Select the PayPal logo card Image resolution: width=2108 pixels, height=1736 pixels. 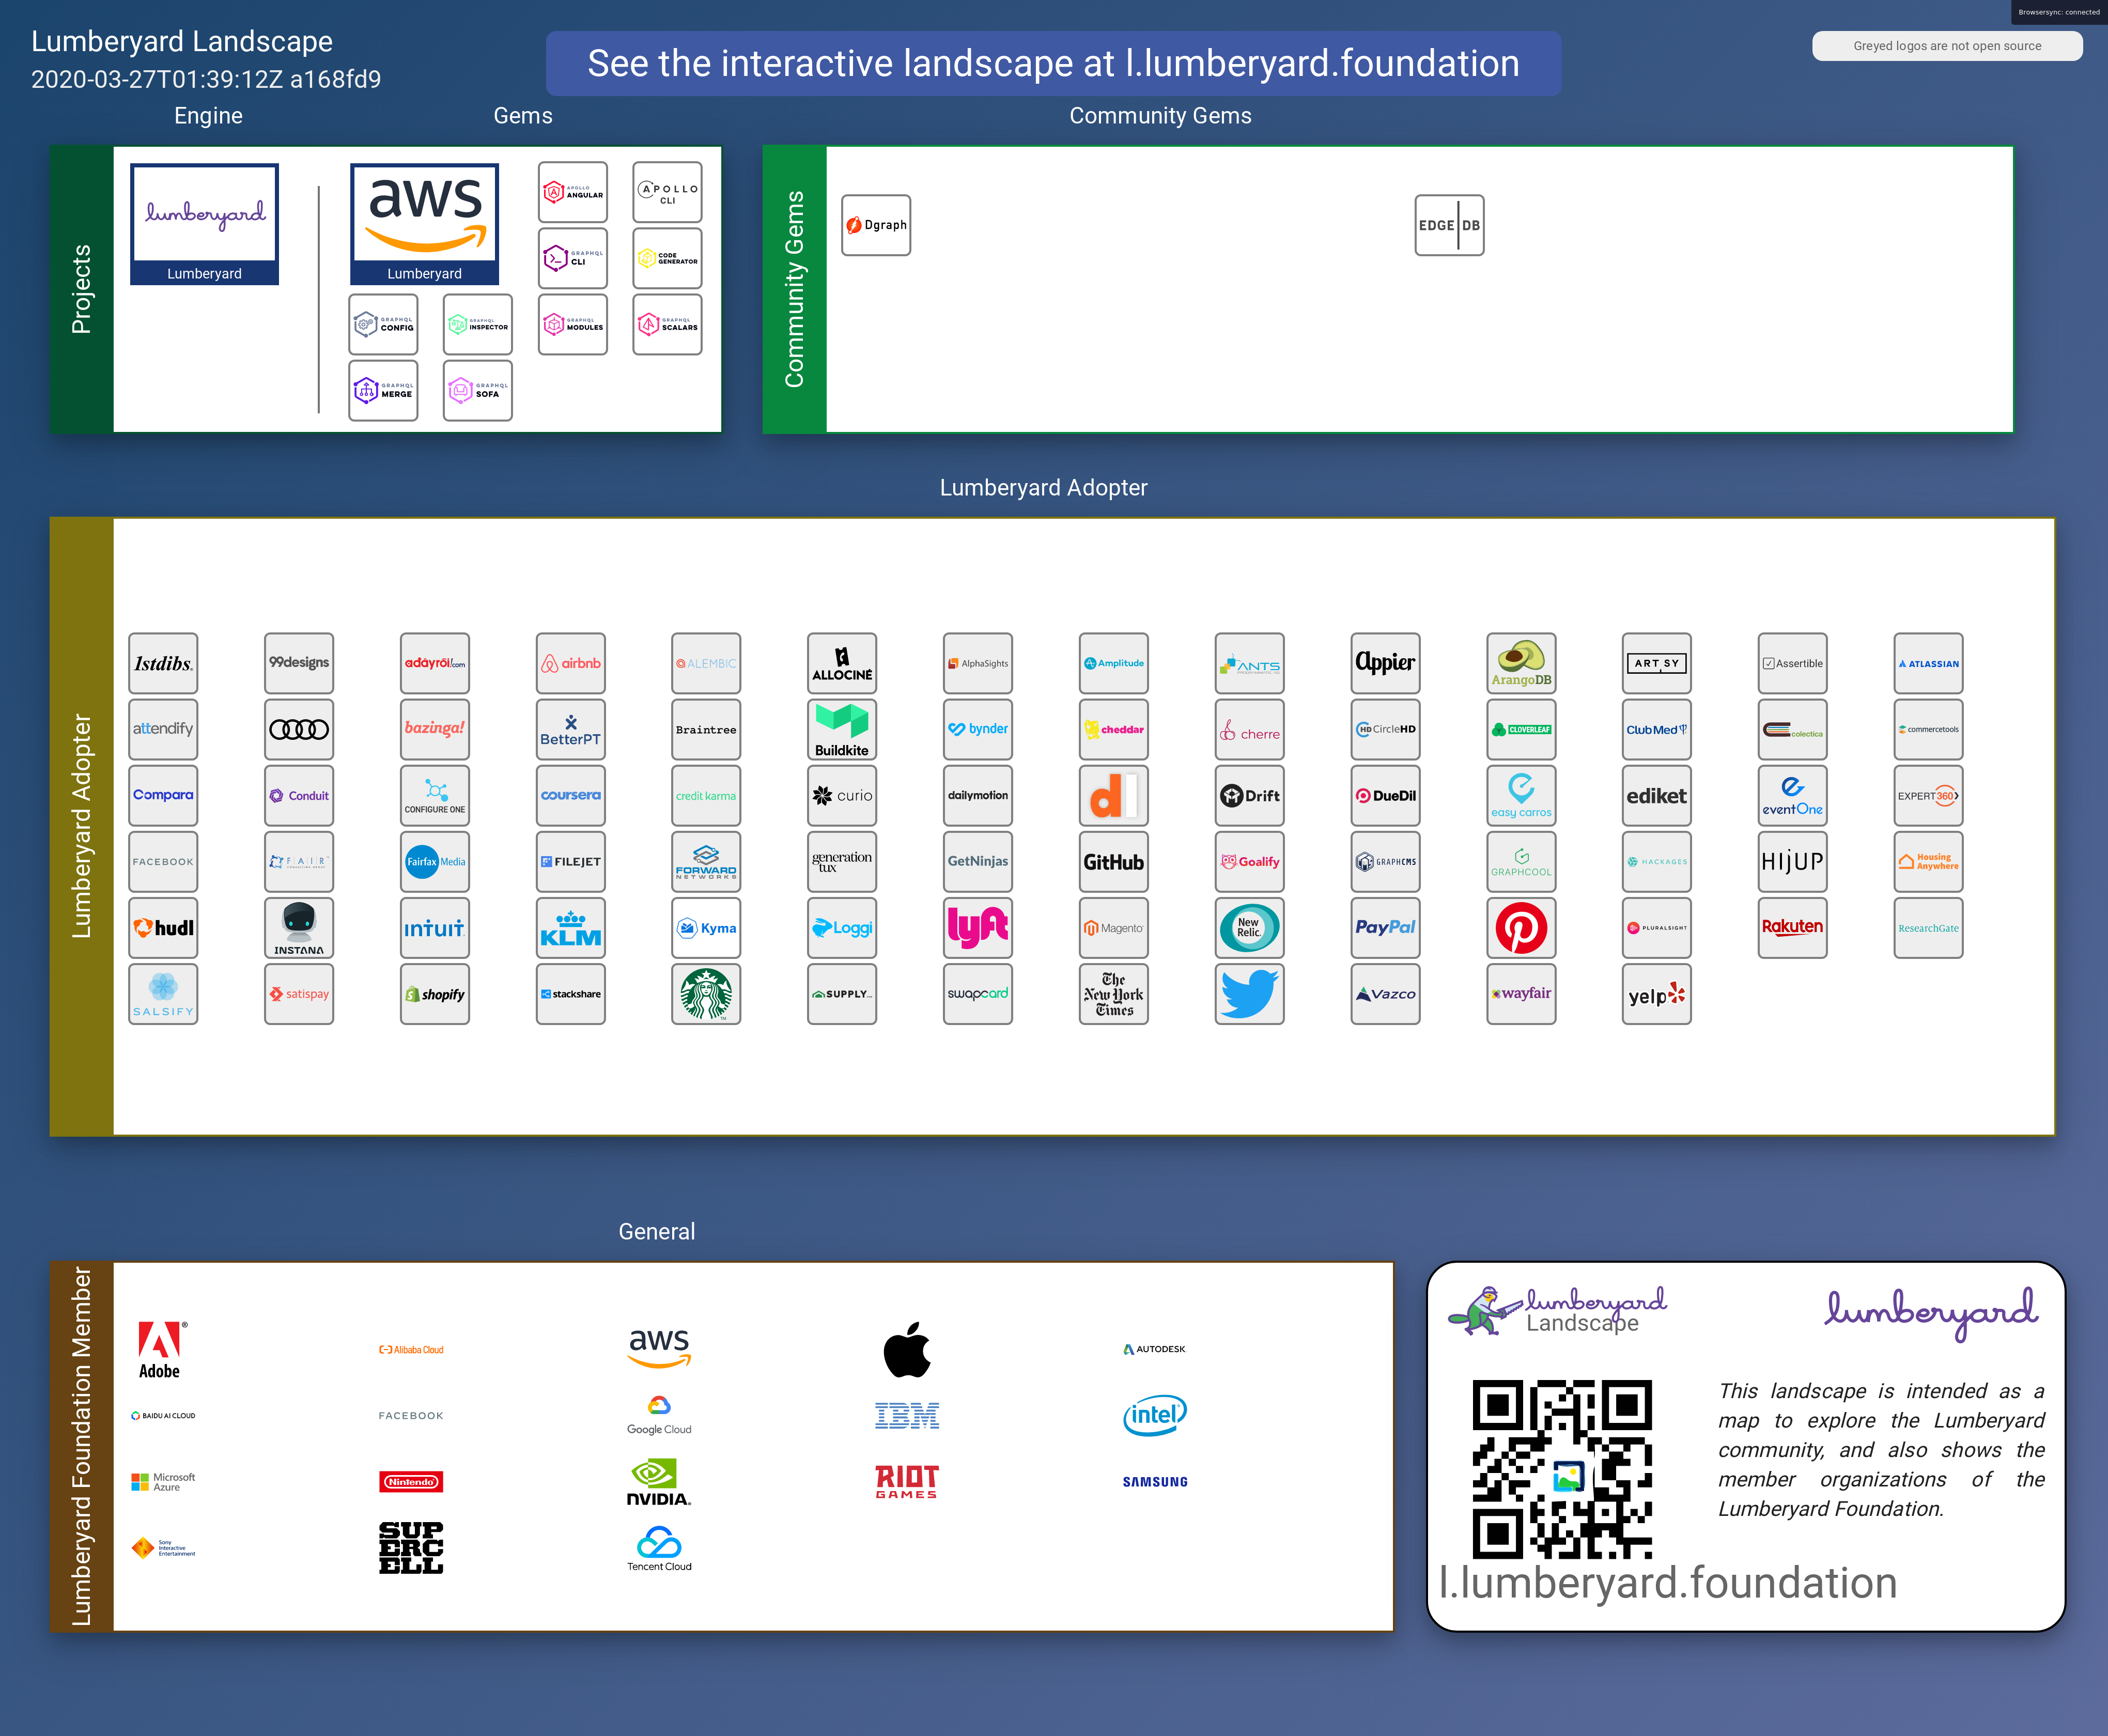tap(1385, 928)
